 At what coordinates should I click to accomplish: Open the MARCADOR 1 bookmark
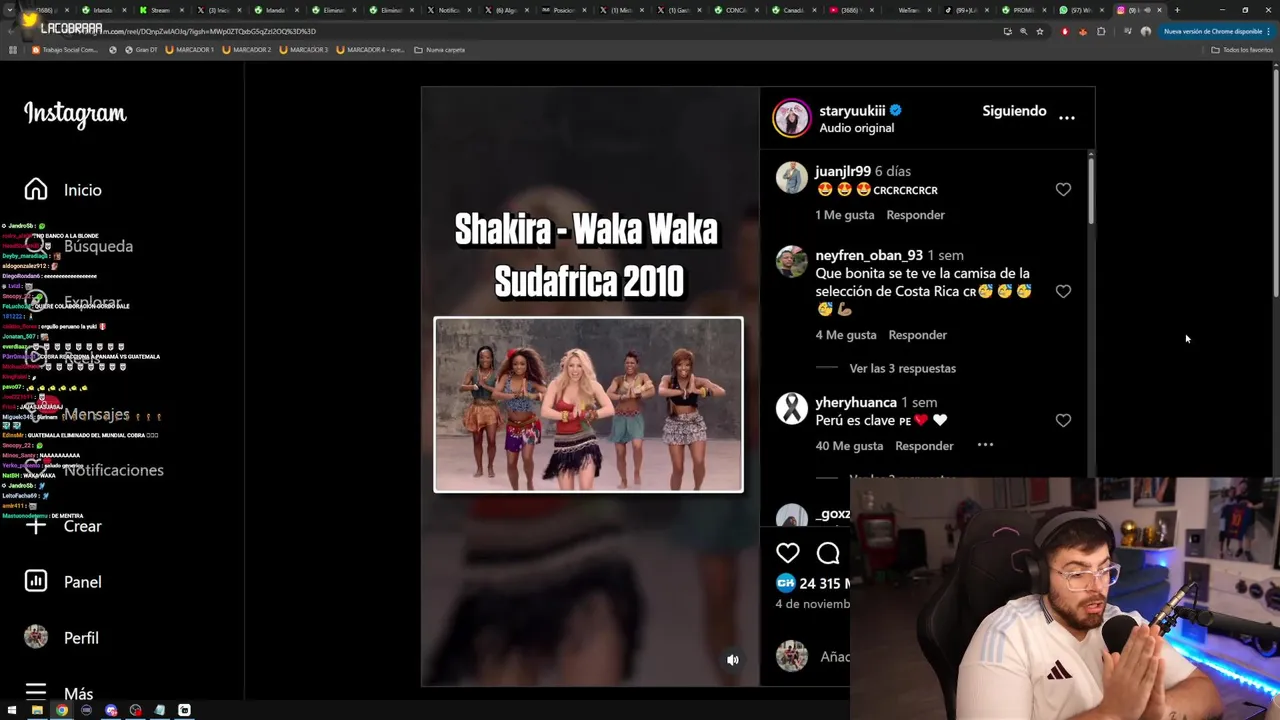(190, 49)
